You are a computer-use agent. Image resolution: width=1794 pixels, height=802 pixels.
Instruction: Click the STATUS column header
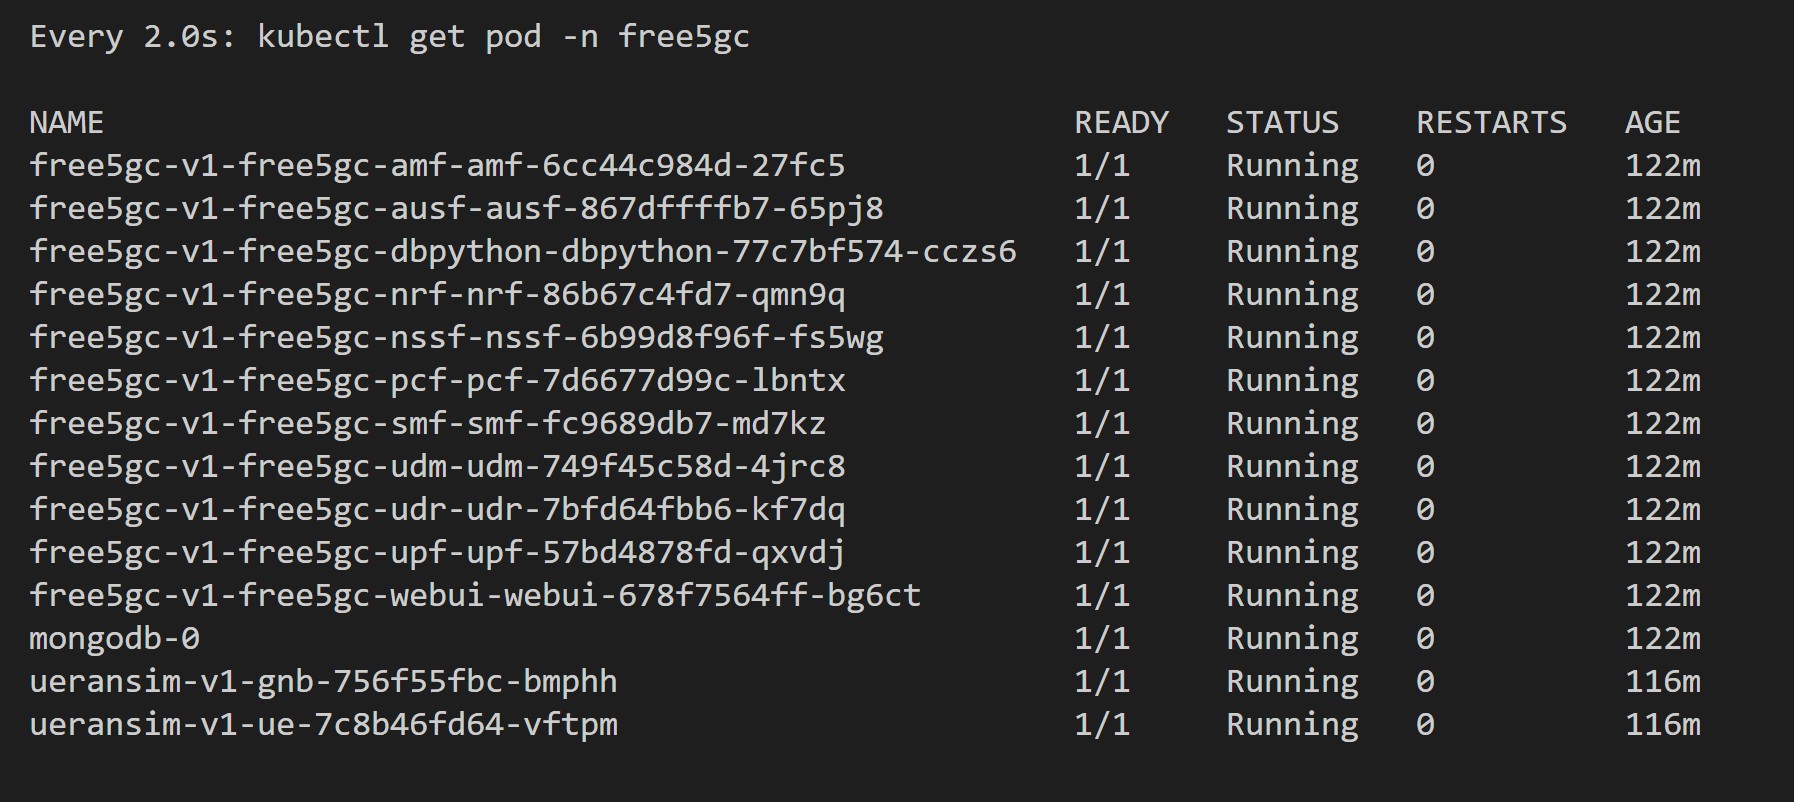[1282, 123]
